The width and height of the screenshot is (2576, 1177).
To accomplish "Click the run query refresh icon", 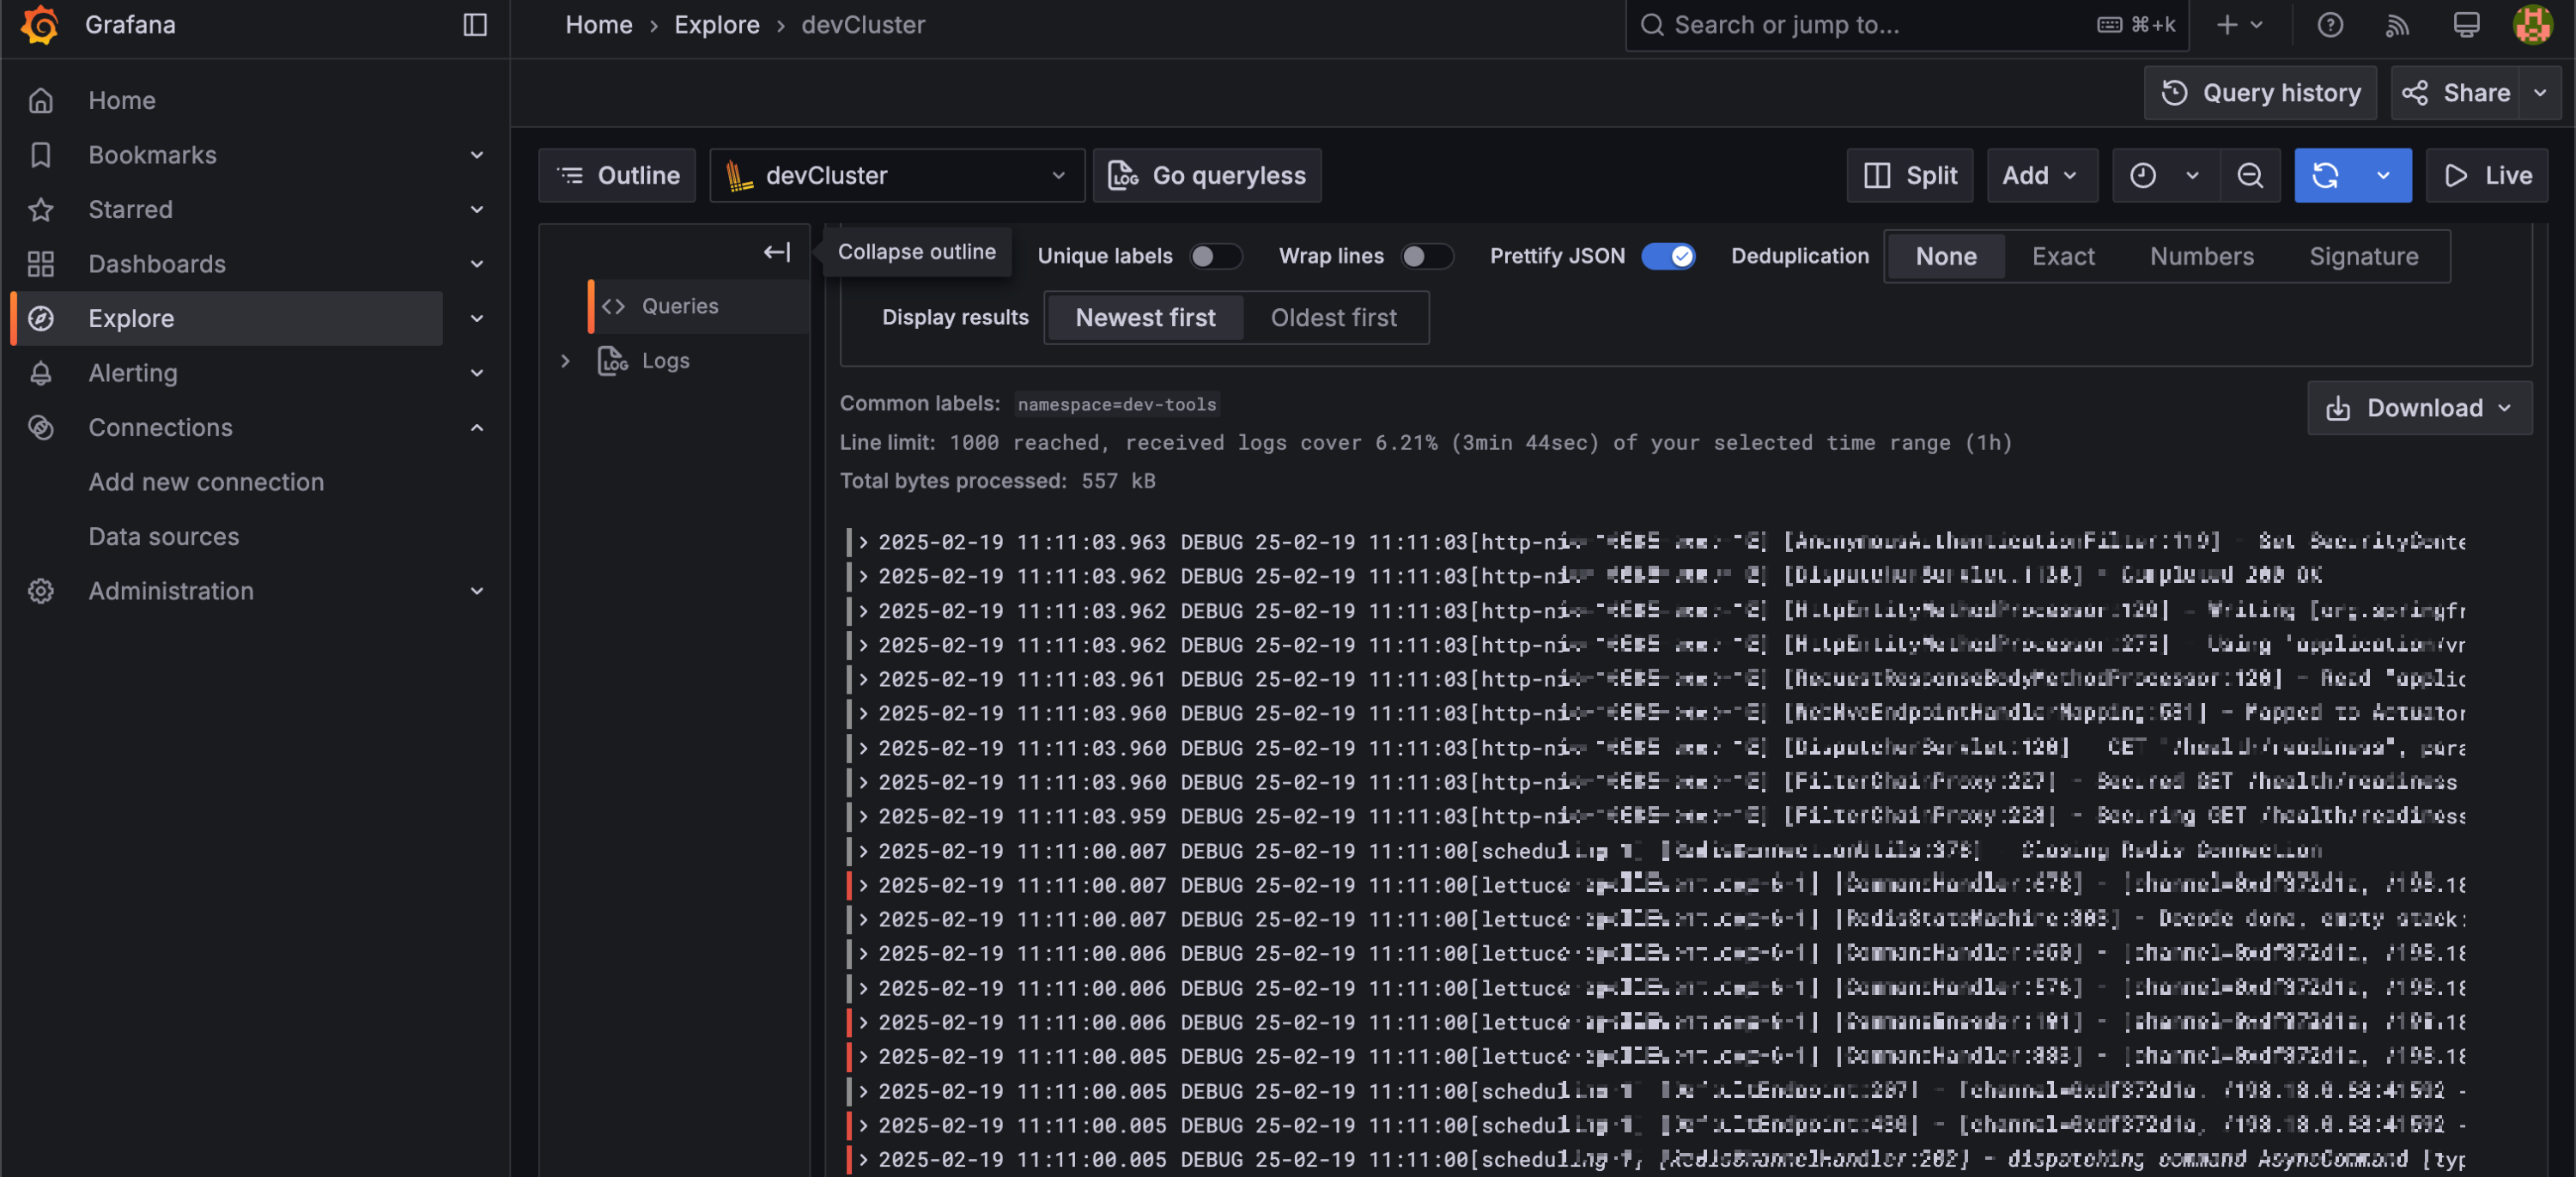I will [x=2325, y=175].
